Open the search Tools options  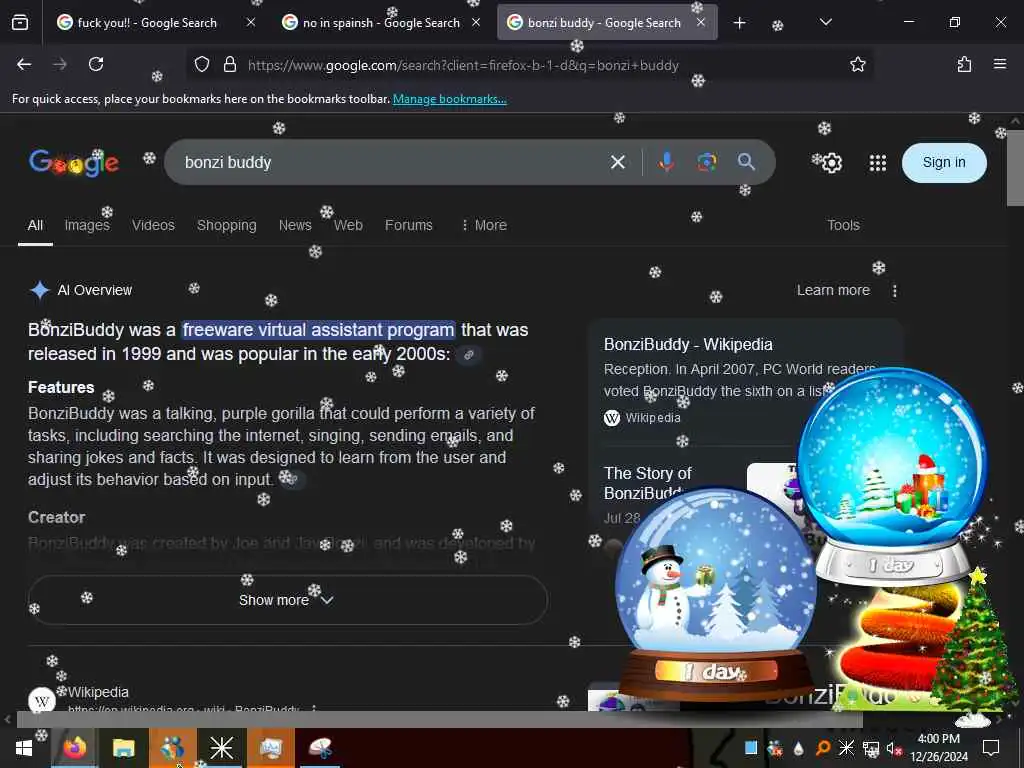tap(843, 225)
